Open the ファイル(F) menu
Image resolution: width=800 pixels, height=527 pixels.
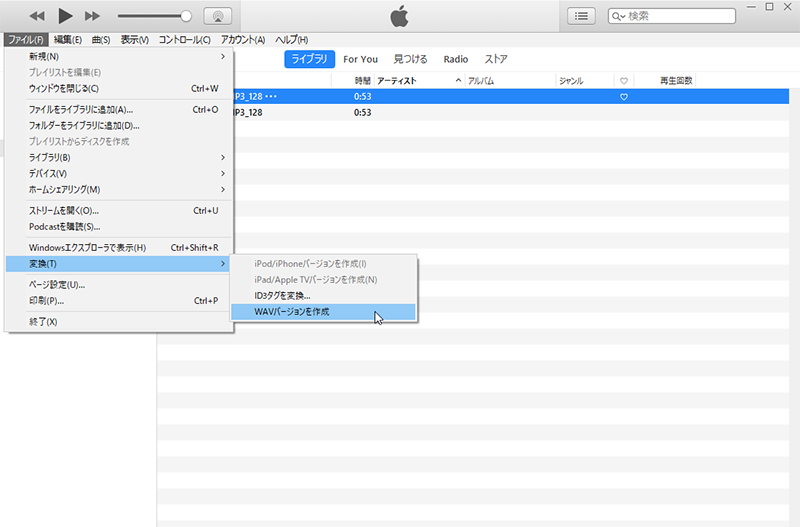pyautogui.click(x=26, y=40)
